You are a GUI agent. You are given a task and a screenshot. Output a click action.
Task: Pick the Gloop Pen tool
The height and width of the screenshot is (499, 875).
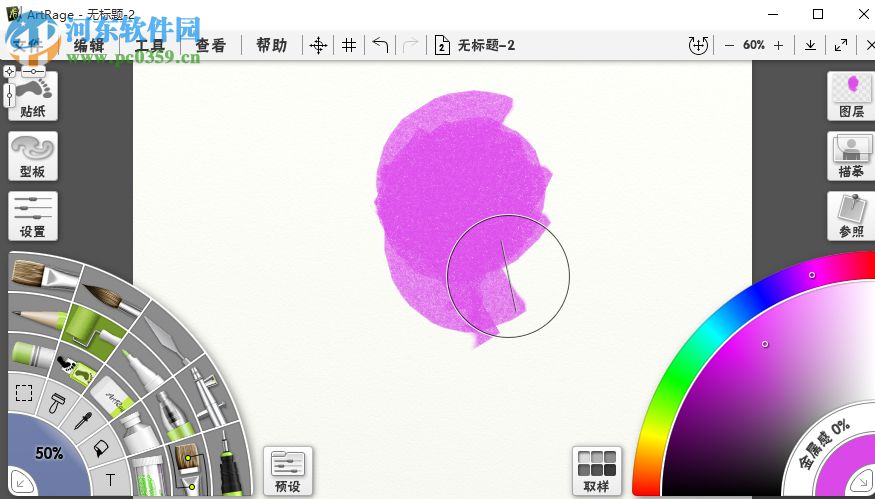(x=174, y=414)
